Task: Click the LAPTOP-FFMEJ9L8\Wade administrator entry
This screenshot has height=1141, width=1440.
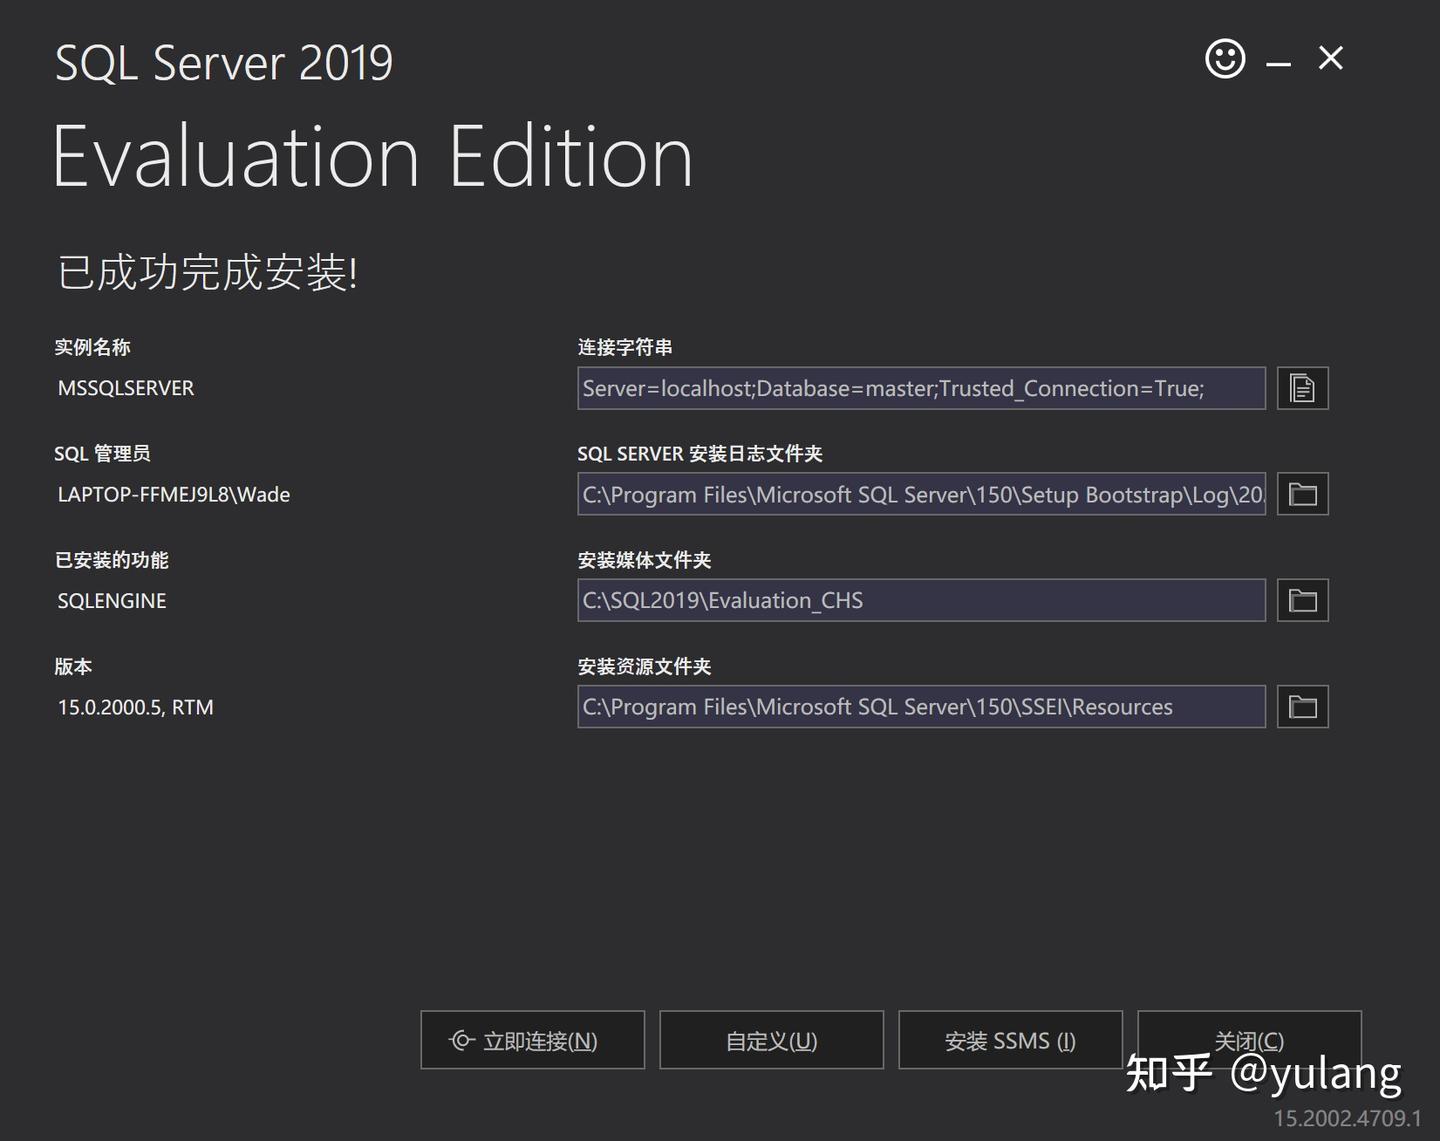Action: (x=173, y=494)
